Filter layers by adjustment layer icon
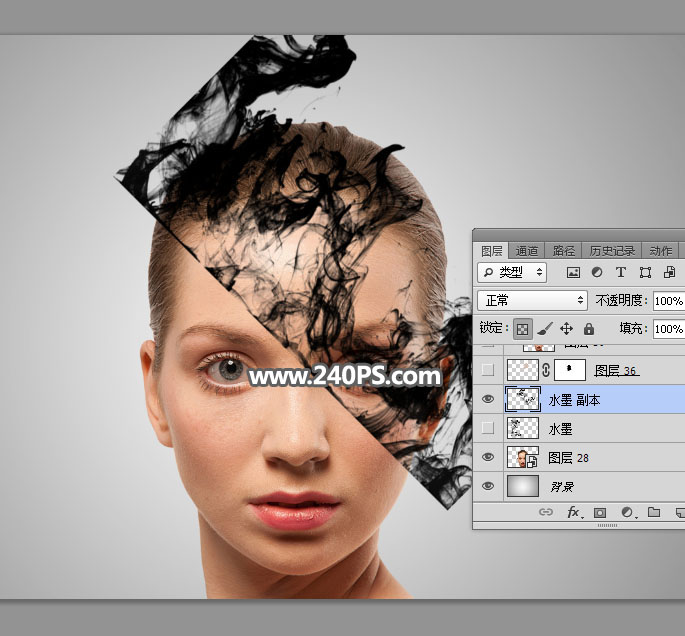The height and width of the screenshot is (636, 685). (597, 273)
